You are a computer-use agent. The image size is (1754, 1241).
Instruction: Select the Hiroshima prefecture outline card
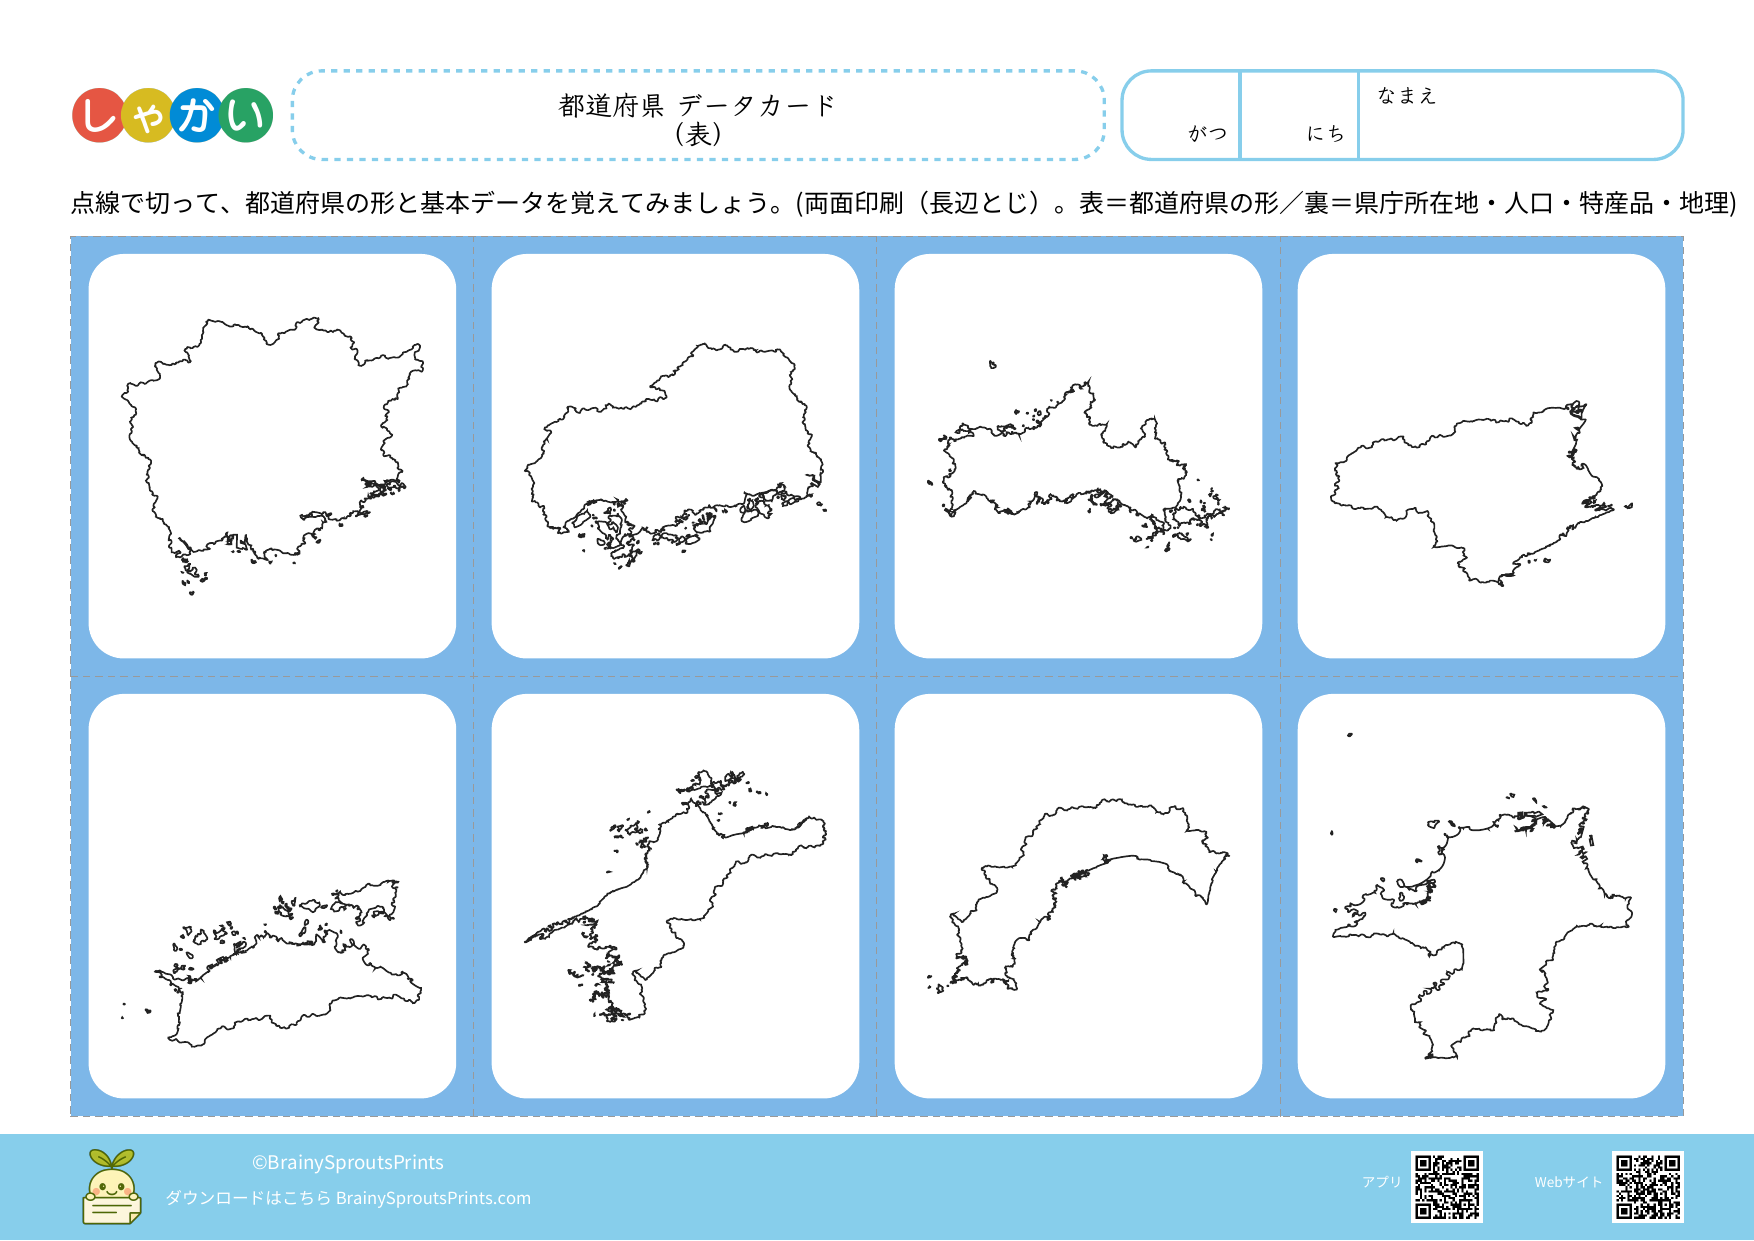tap(675, 456)
